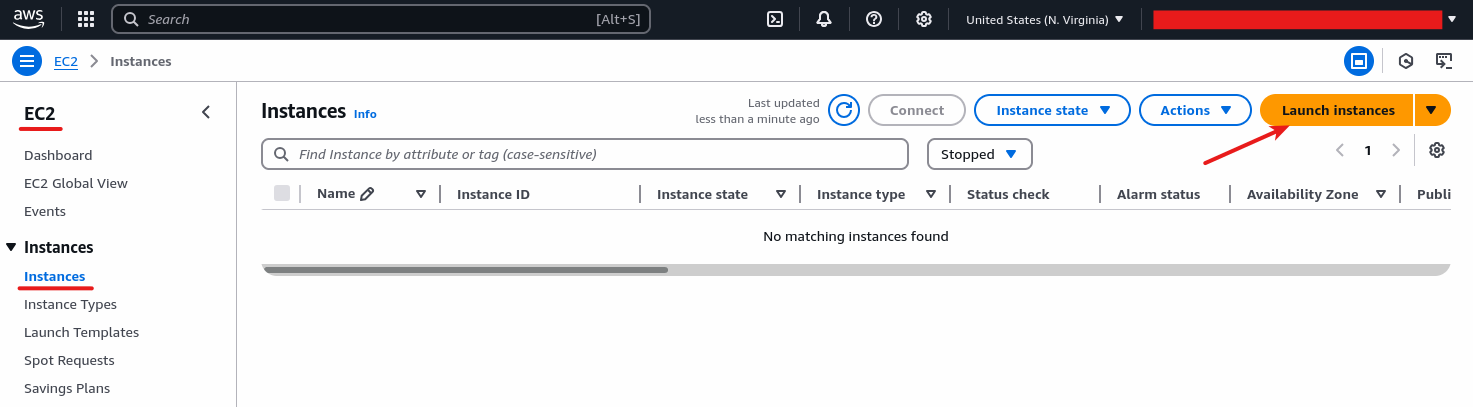Screen dimensions: 1473x407
Task: Sort by Instance type column arrow
Action: click(x=931, y=194)
